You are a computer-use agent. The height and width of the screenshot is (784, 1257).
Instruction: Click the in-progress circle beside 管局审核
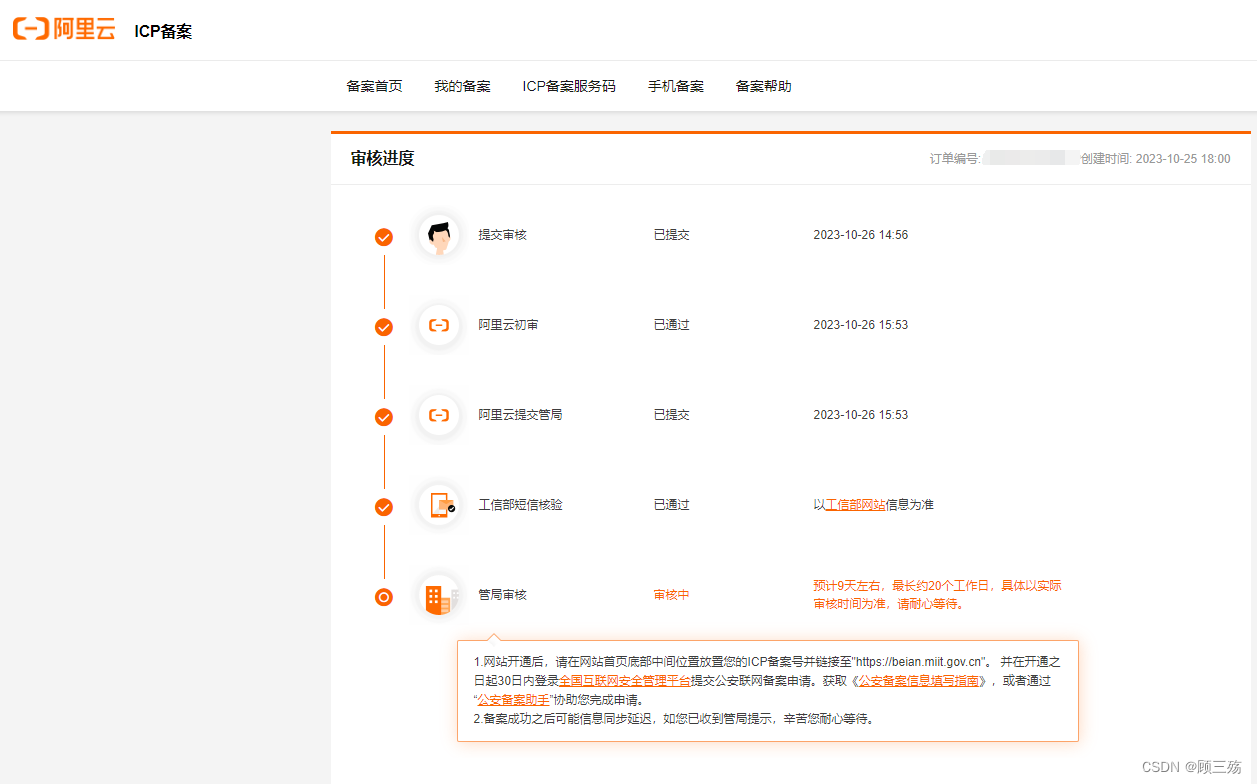coord(384,597)
